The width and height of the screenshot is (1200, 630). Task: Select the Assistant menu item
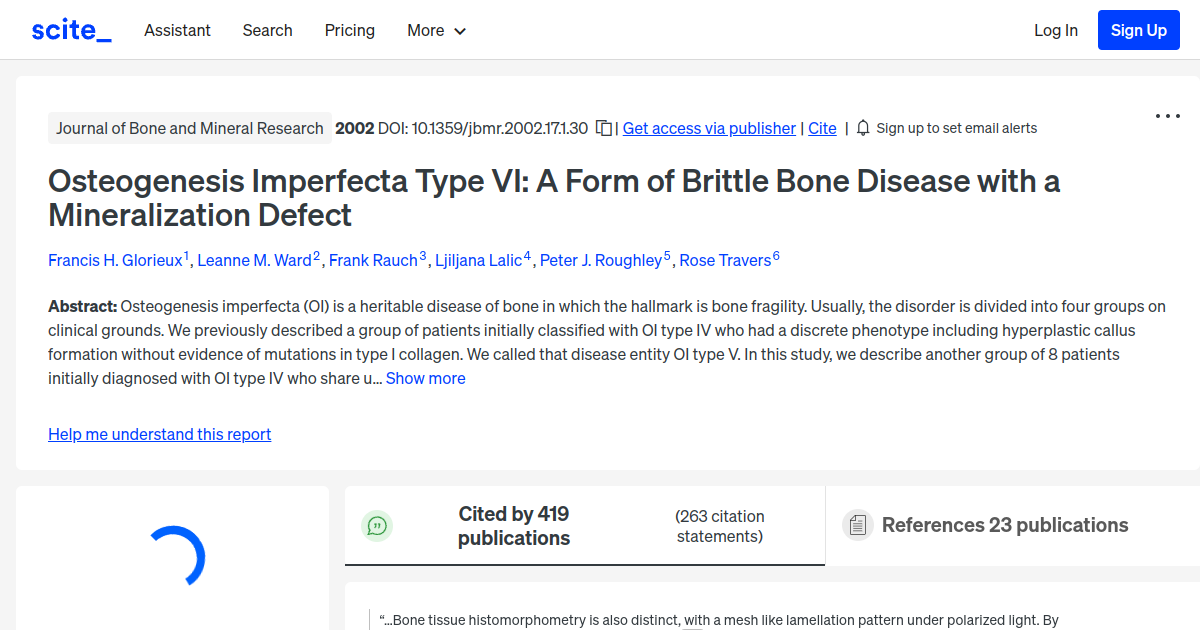point(177,31)
